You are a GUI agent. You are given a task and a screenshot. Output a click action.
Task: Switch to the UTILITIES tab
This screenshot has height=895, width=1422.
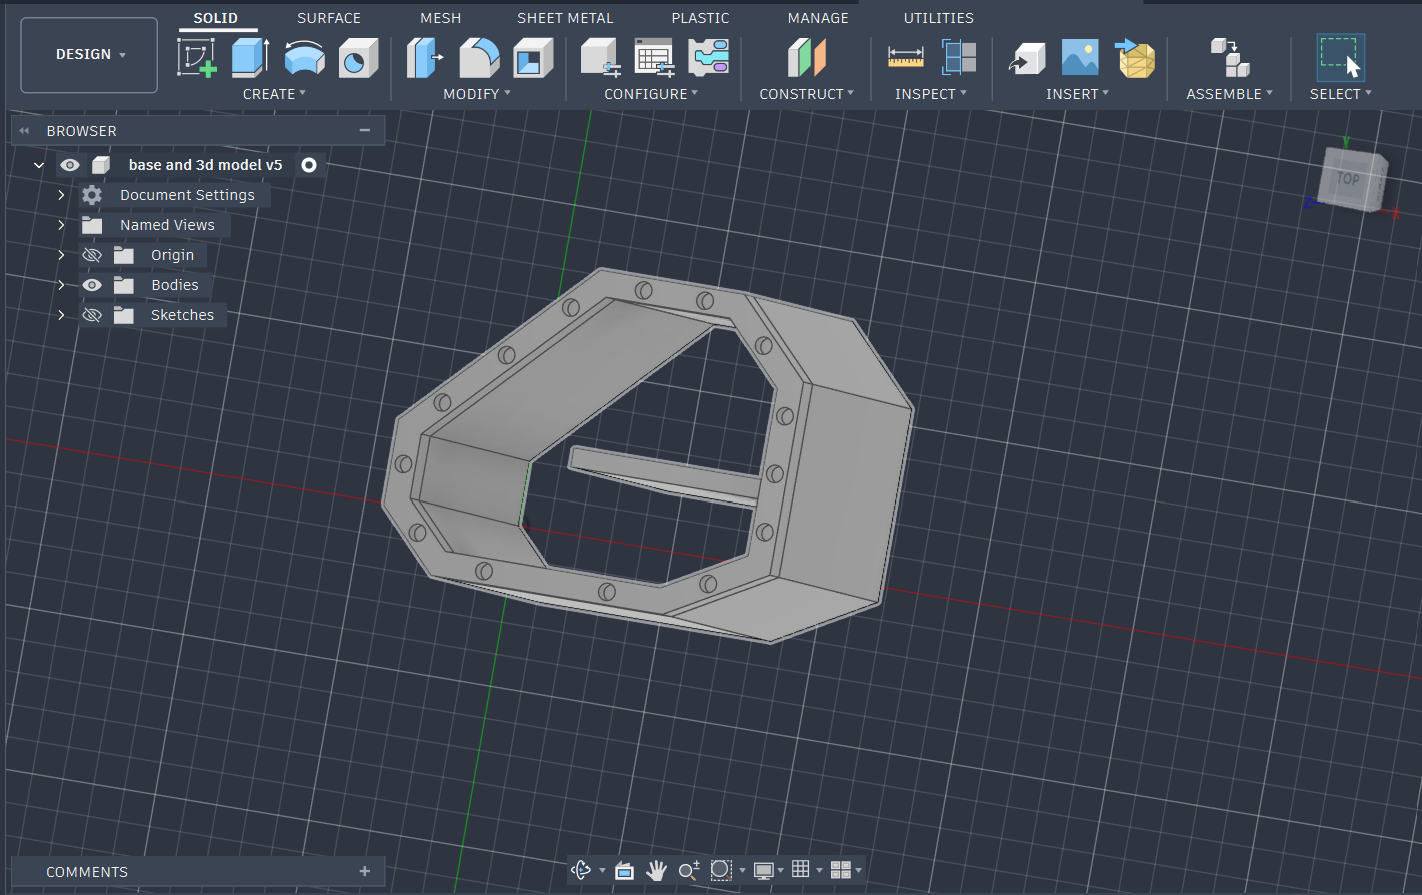pyautogui.click(x=938, y=18)
